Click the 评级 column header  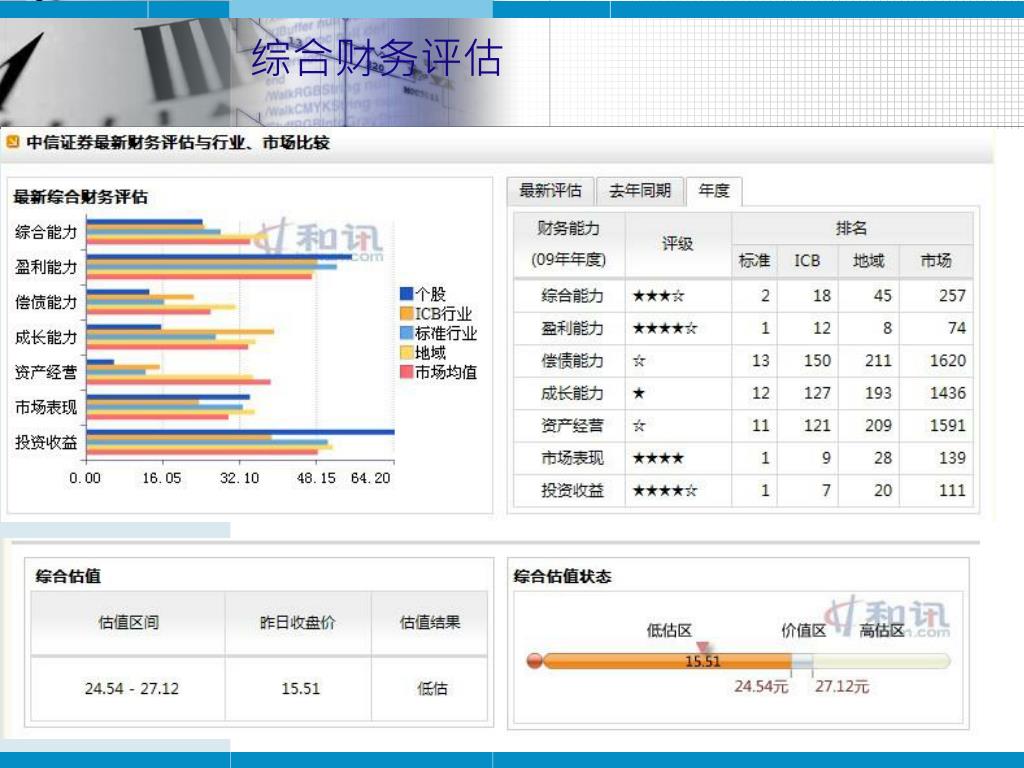677,244
